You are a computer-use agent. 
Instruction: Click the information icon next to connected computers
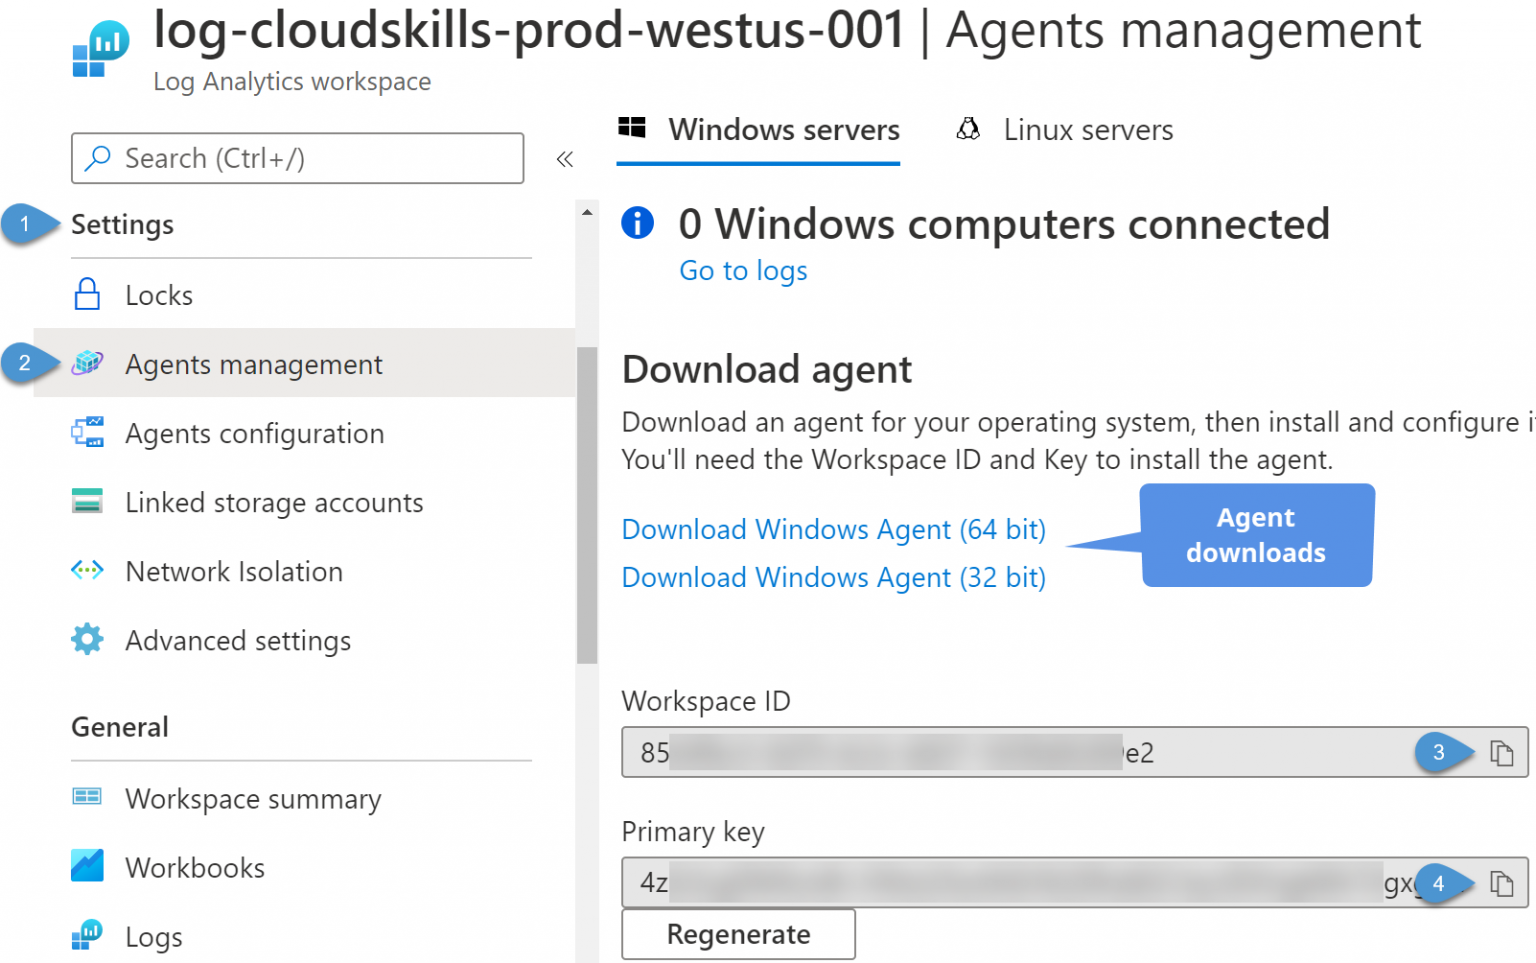tap(637, 223)
